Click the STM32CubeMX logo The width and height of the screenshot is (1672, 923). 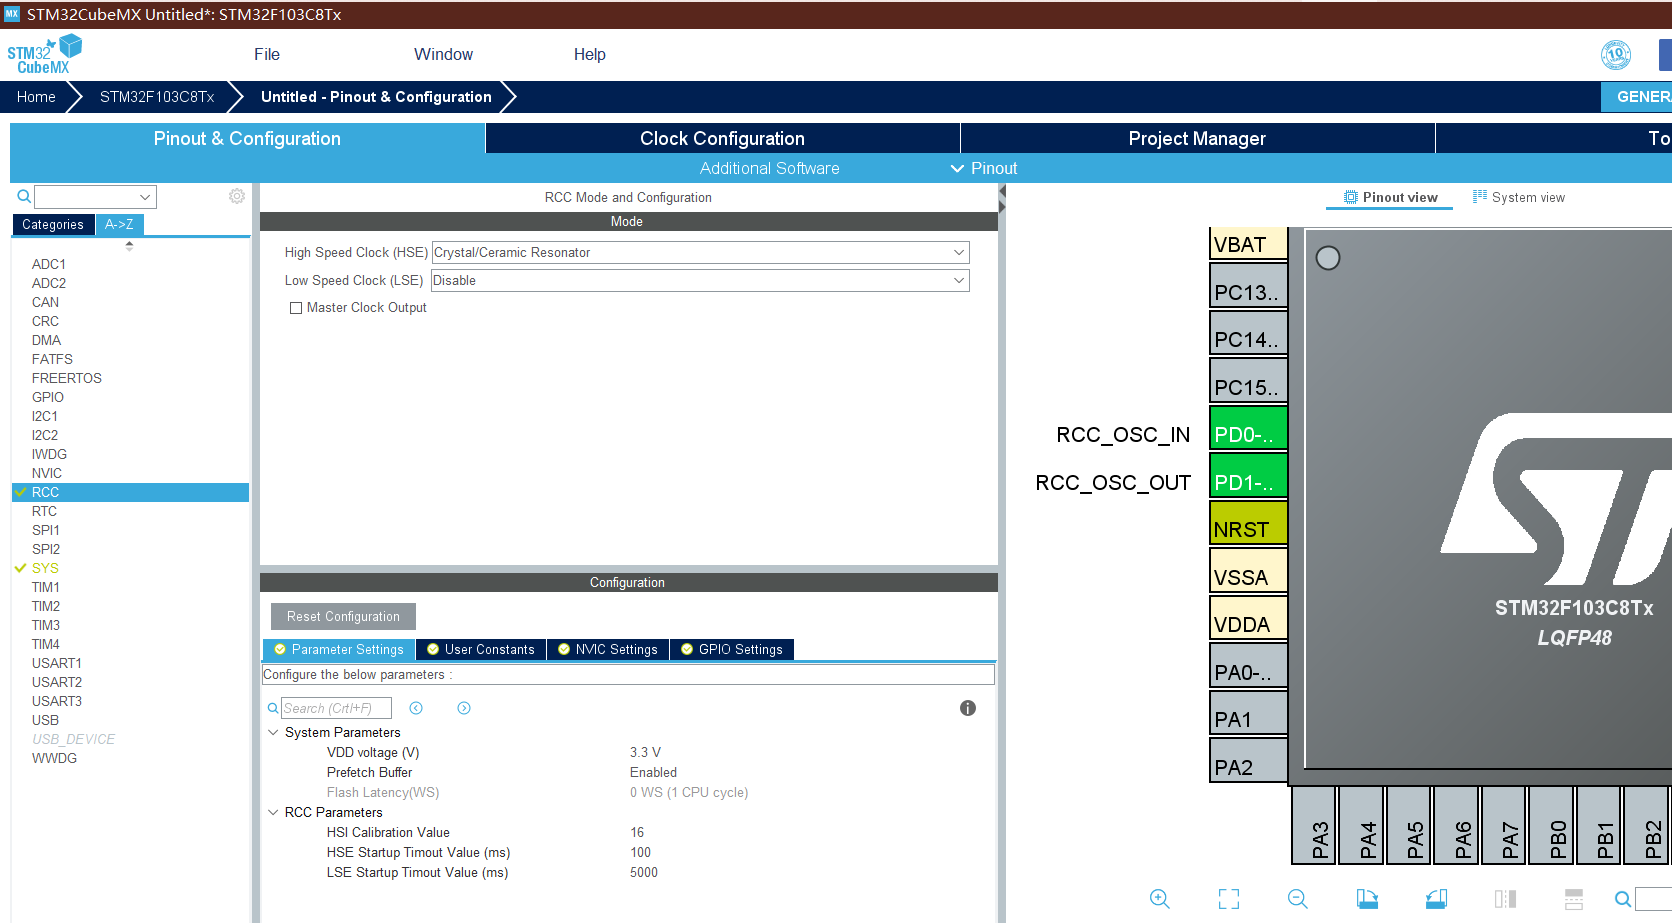44,55
